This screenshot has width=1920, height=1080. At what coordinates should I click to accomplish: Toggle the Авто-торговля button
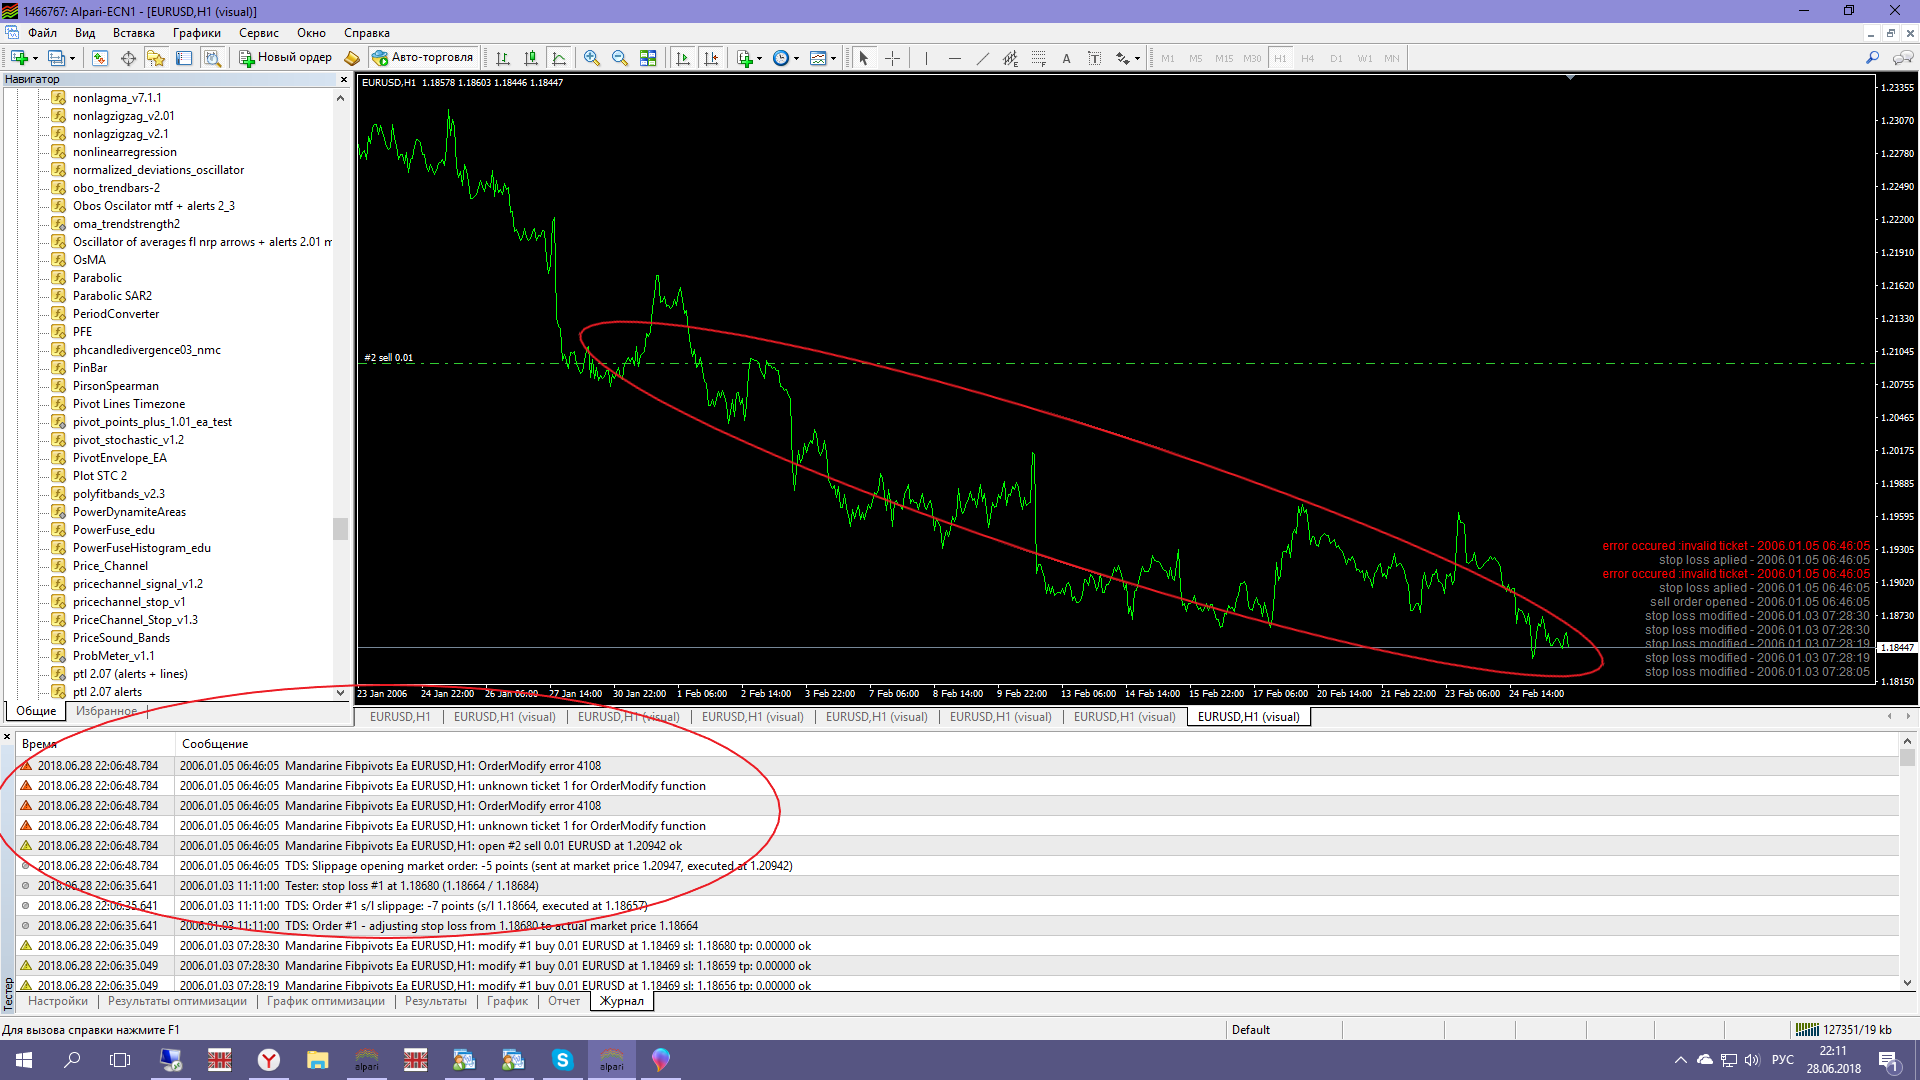(x=422, y=58)
